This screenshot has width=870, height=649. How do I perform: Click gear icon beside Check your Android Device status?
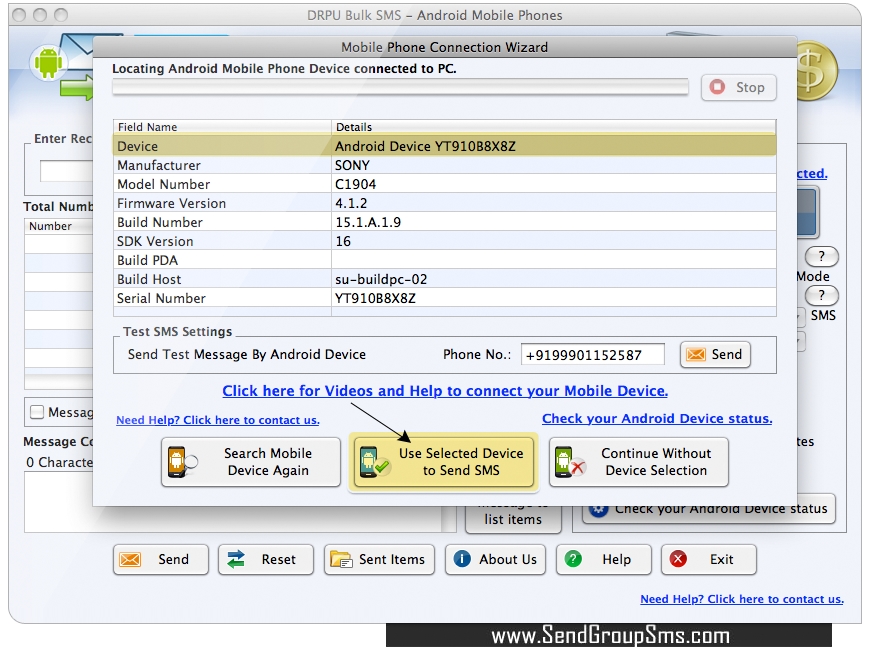point(598,510)
